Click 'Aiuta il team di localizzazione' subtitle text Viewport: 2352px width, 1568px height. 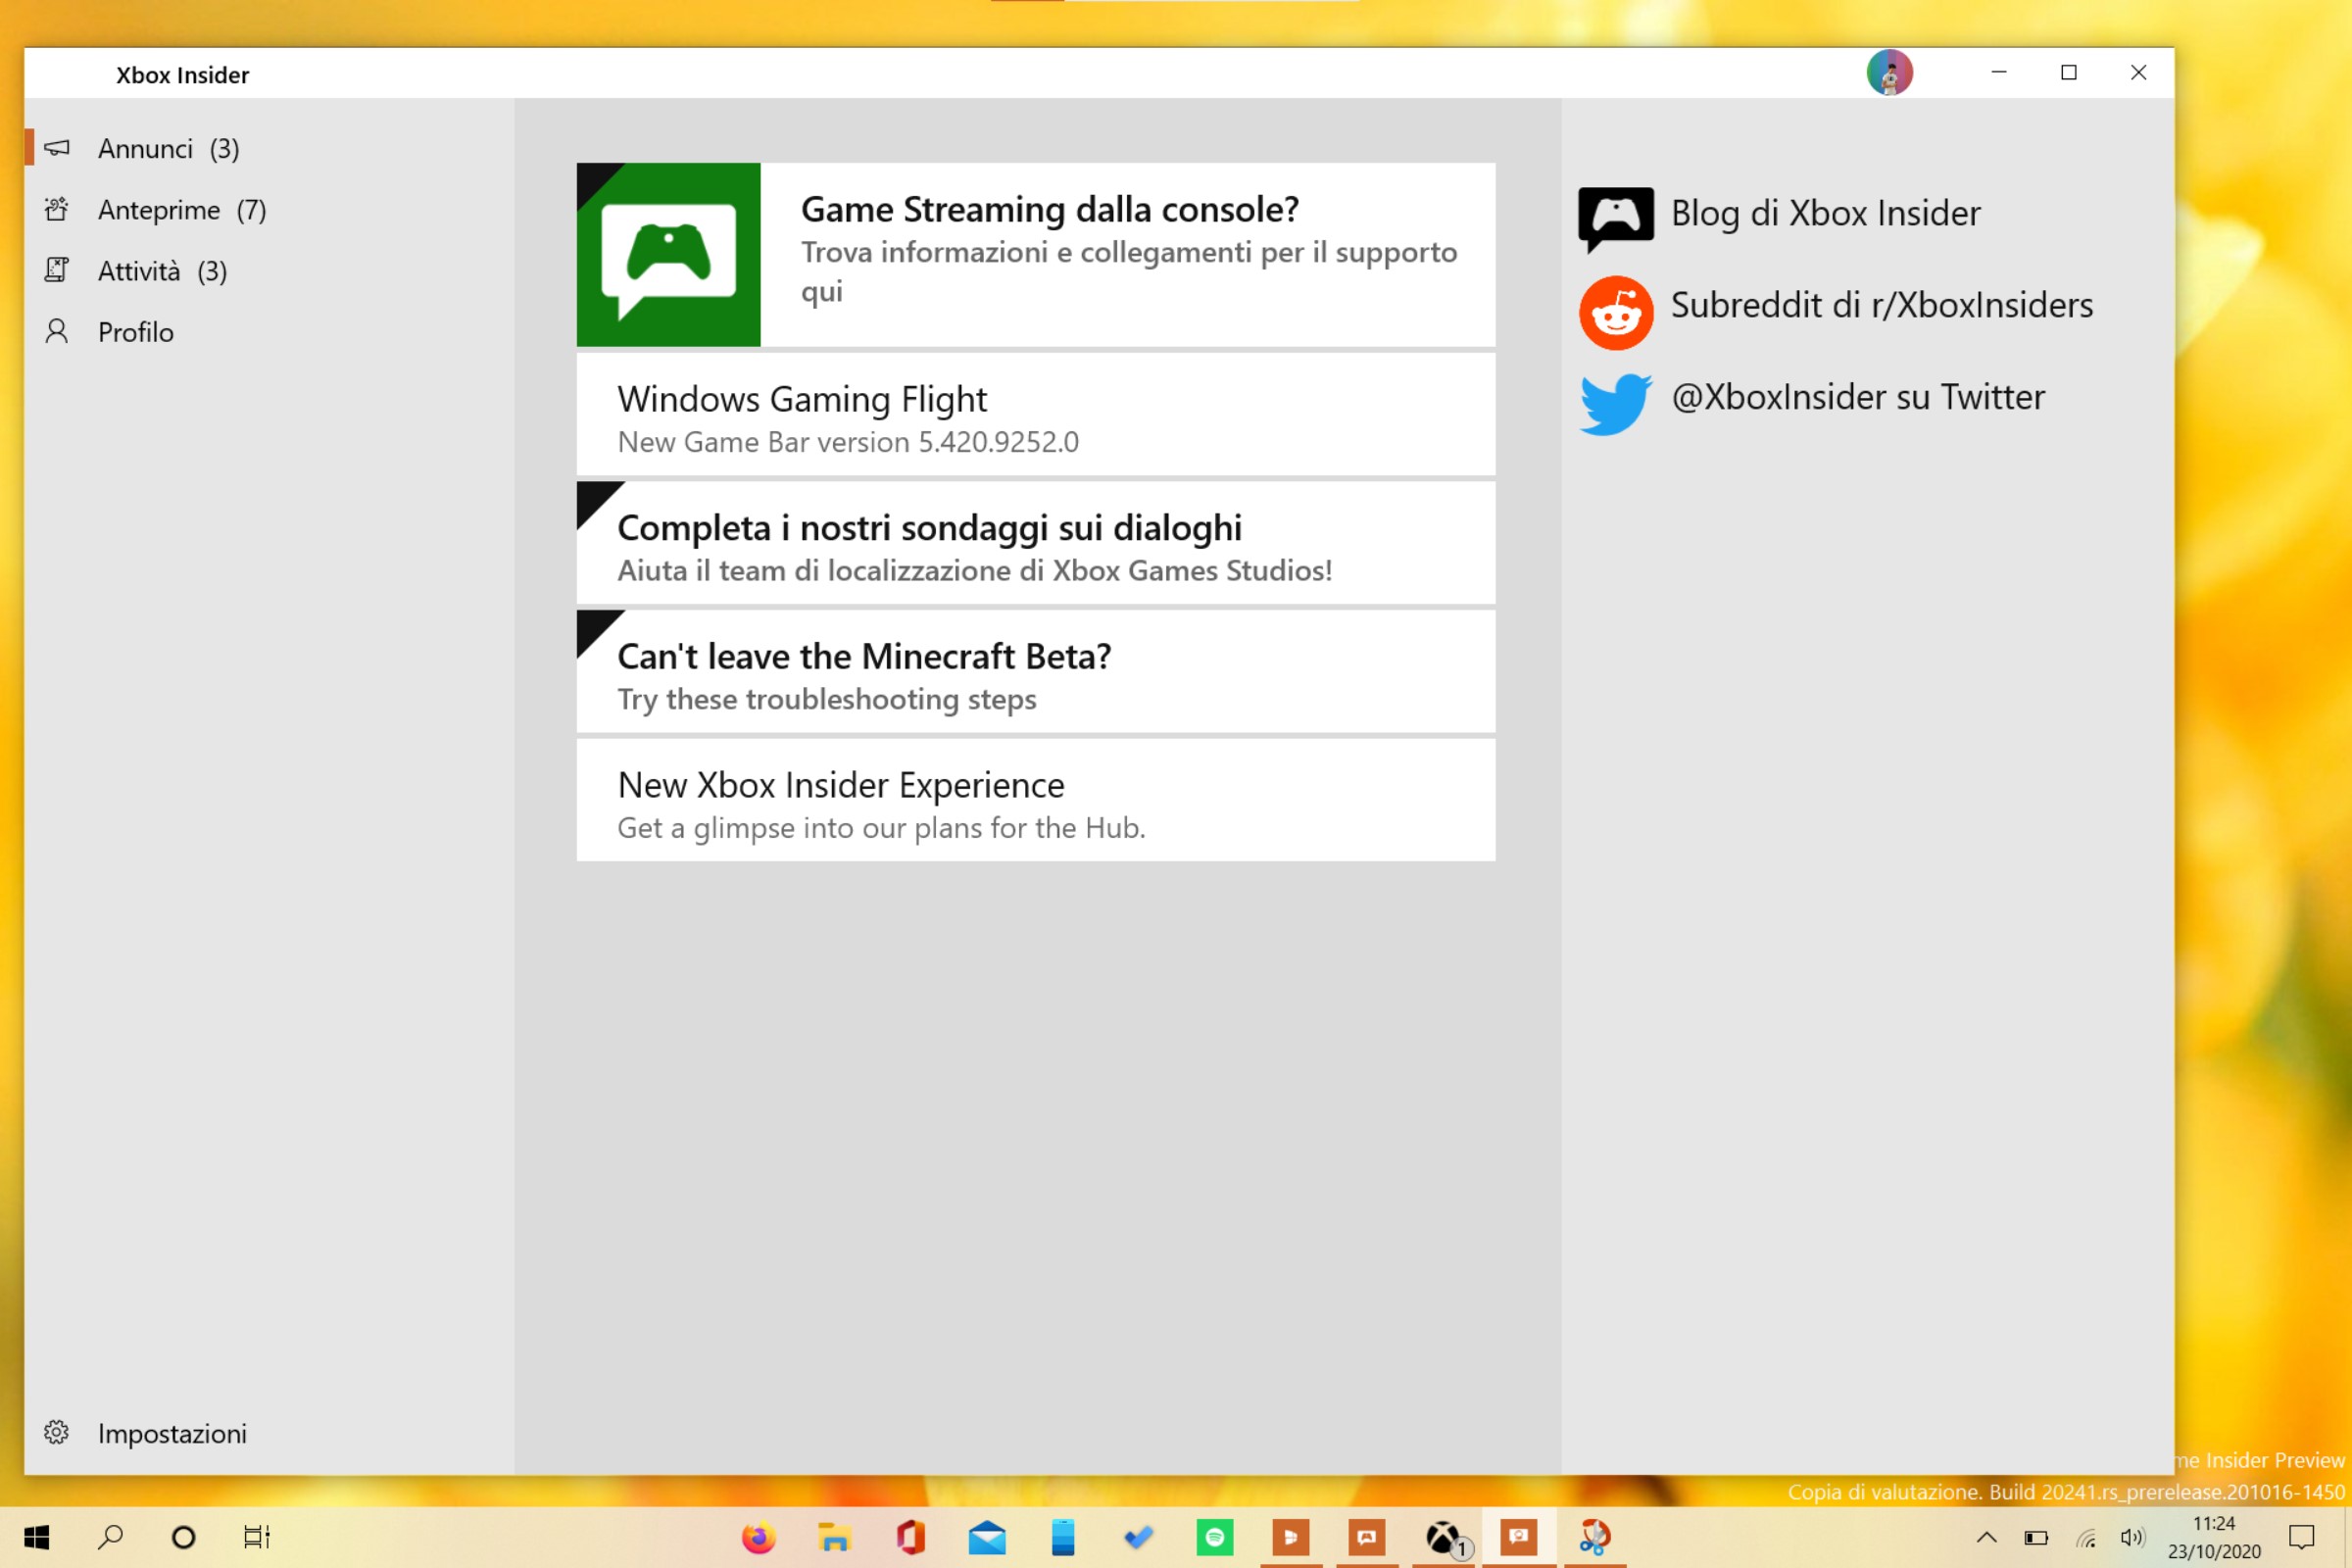pyautogui.click(x=975, y=570)
